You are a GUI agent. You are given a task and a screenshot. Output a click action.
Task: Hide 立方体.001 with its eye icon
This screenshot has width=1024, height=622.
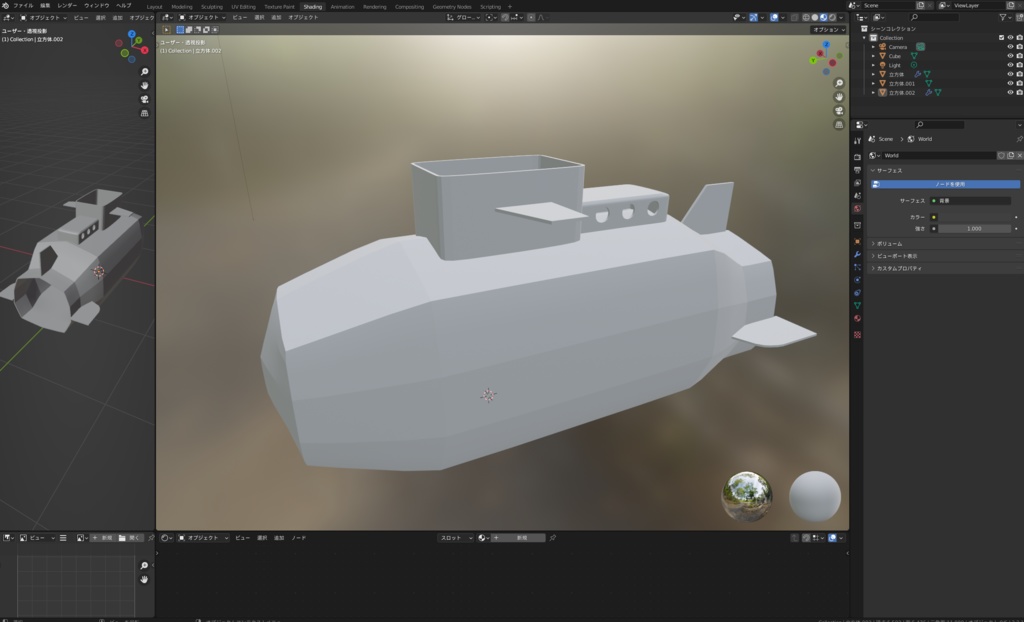coord(1010,84)
